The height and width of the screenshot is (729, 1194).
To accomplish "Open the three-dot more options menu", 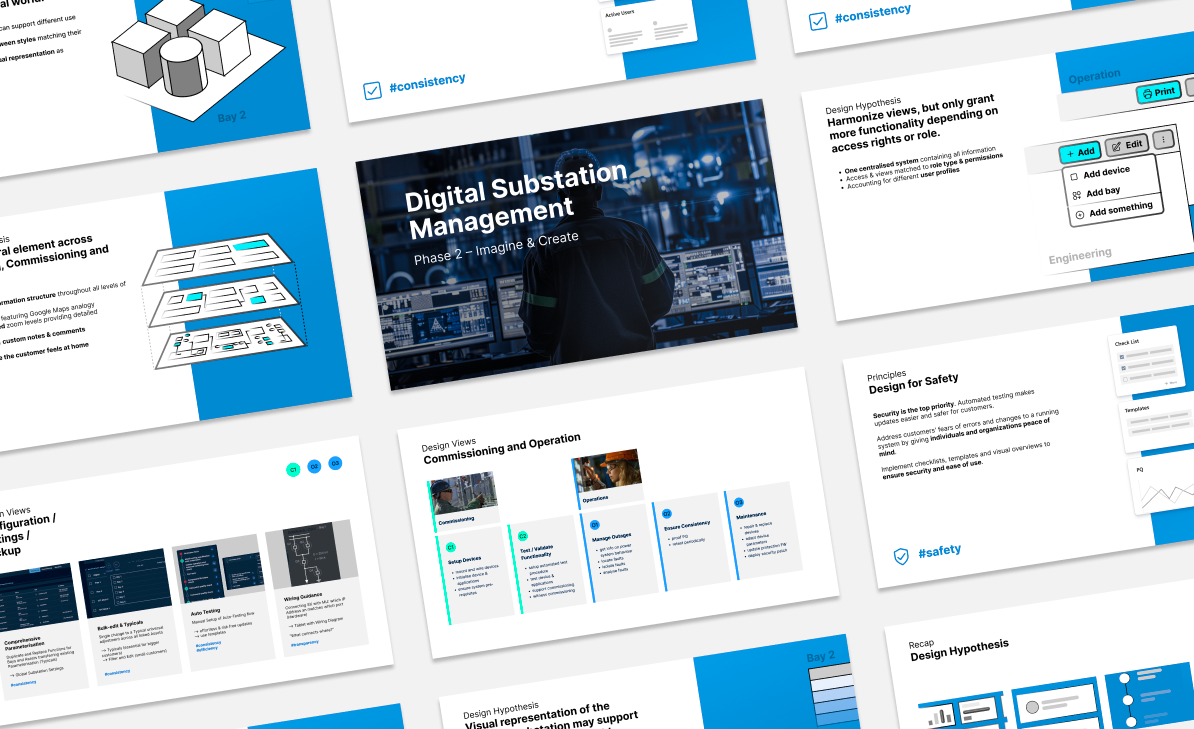I will [x=1163, y=139].
